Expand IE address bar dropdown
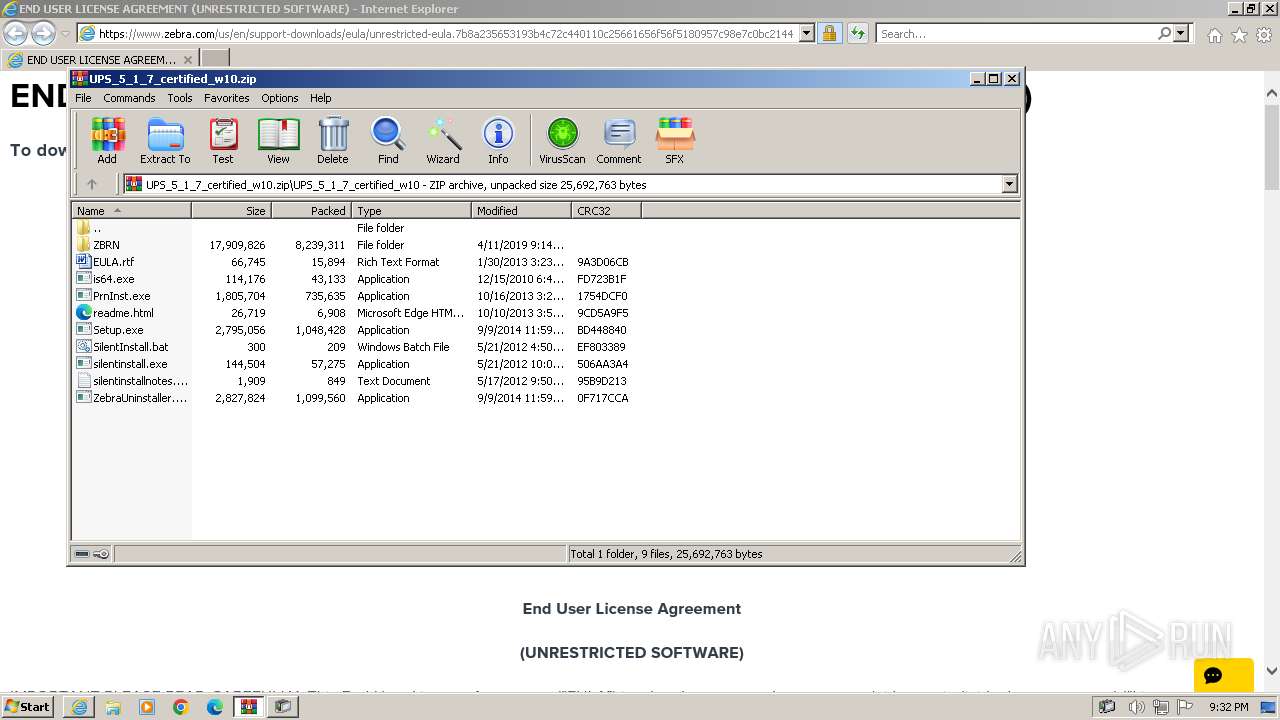The width and height of the screenshot is (1280, 720). tap(807, 33)
